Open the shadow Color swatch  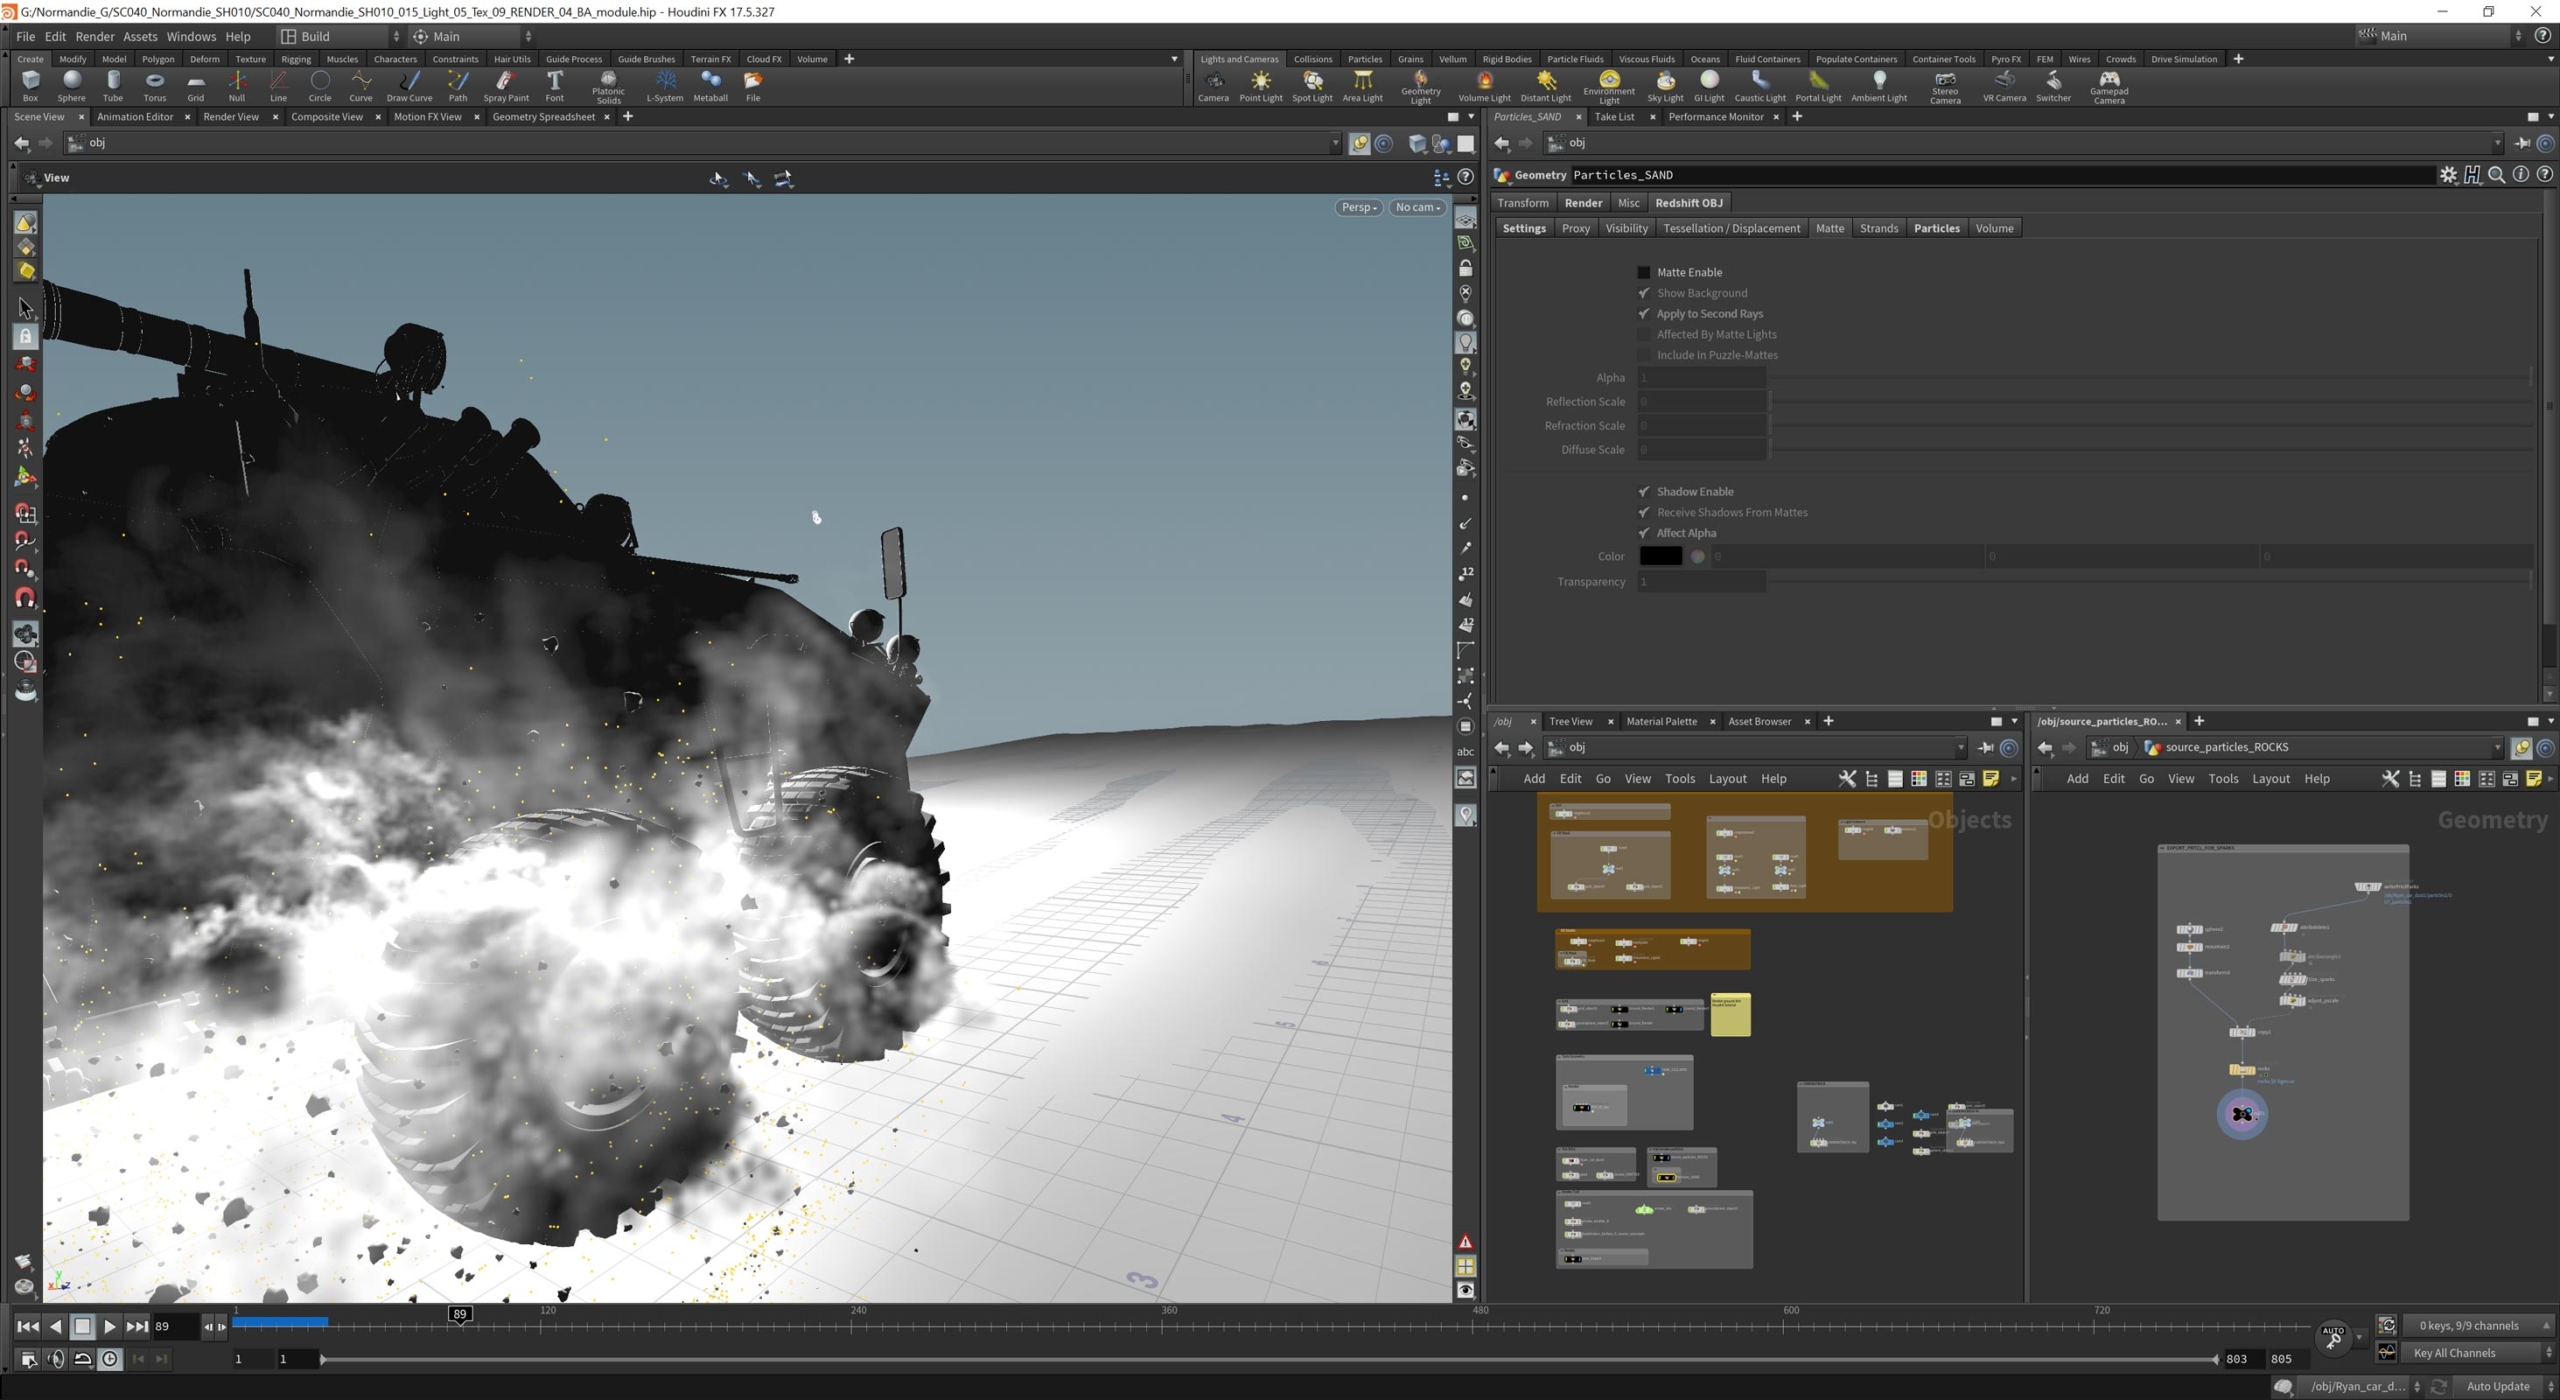coord(1660,557)
